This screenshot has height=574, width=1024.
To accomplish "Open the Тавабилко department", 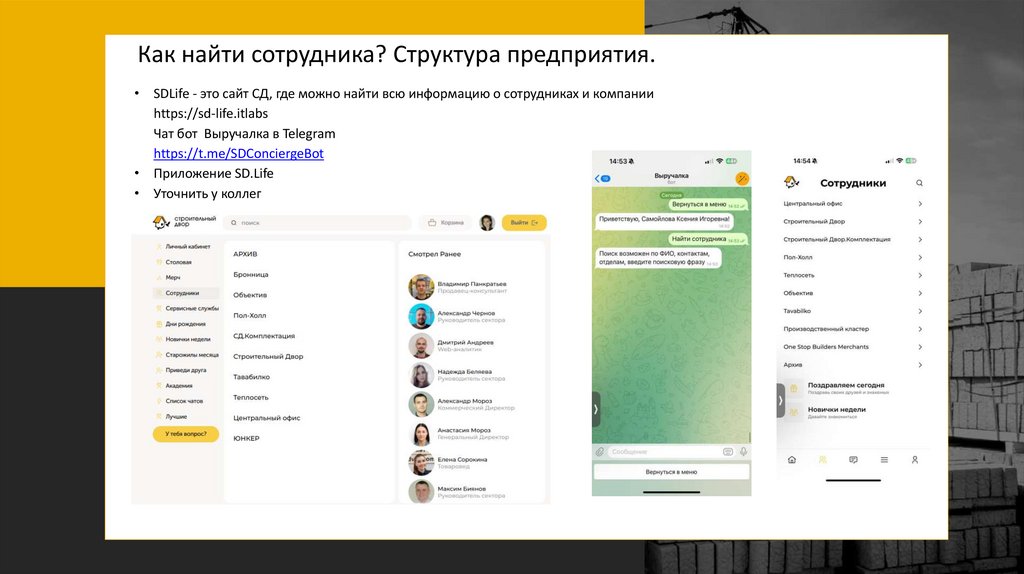I will click(x=251, y=377).
